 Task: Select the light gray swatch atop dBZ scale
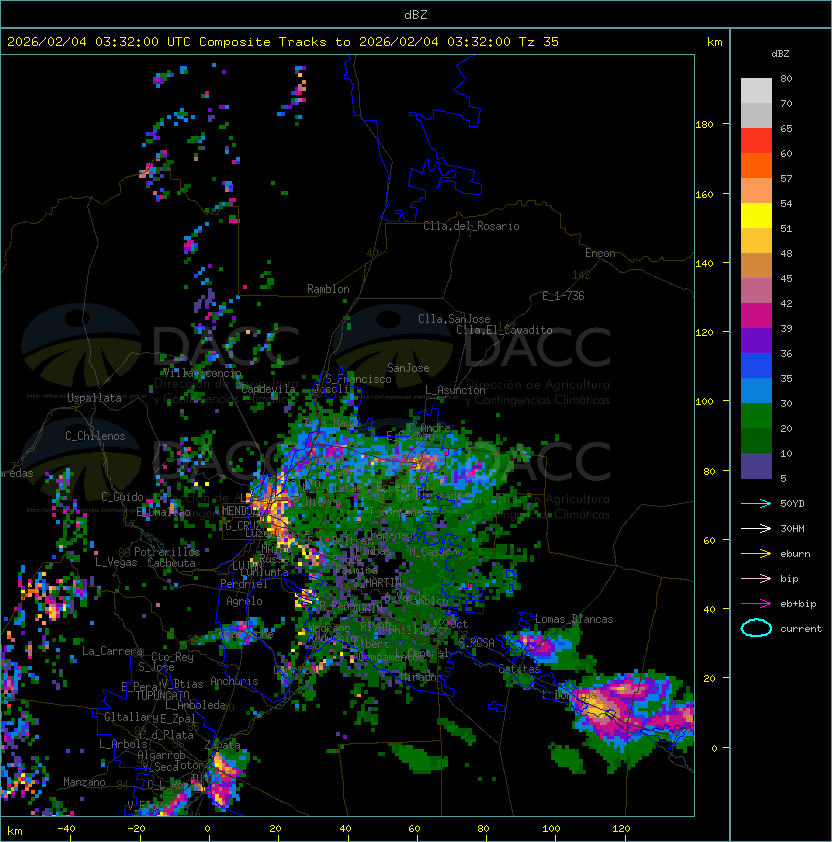[756, 90]
